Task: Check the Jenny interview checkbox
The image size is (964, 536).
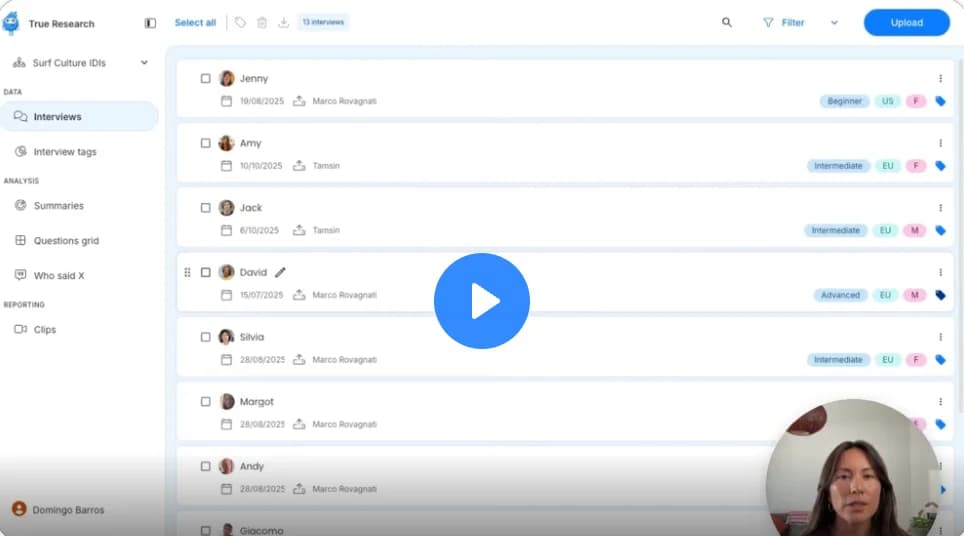Action: tap(205, 79)
